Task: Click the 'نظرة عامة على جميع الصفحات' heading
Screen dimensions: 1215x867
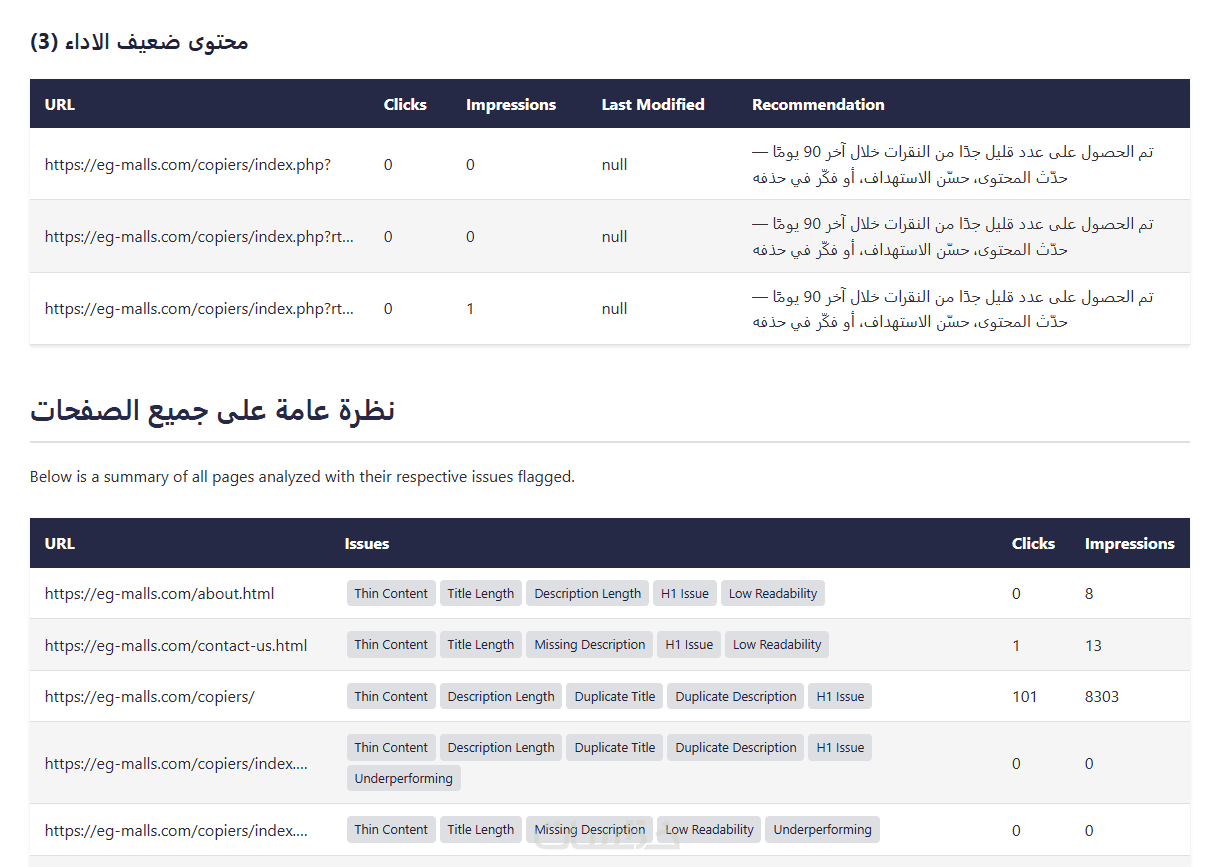Action: [x=212, y=410]
